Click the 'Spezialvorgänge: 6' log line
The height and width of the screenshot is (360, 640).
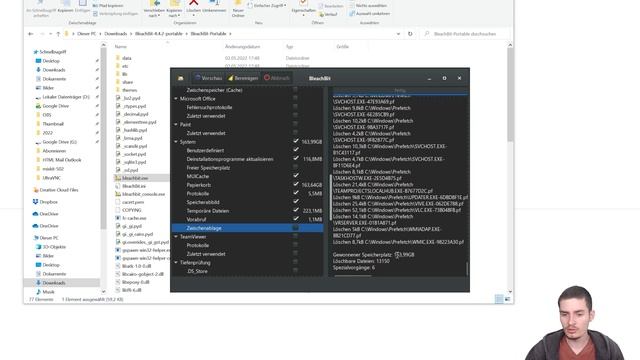tap(353, 268)
